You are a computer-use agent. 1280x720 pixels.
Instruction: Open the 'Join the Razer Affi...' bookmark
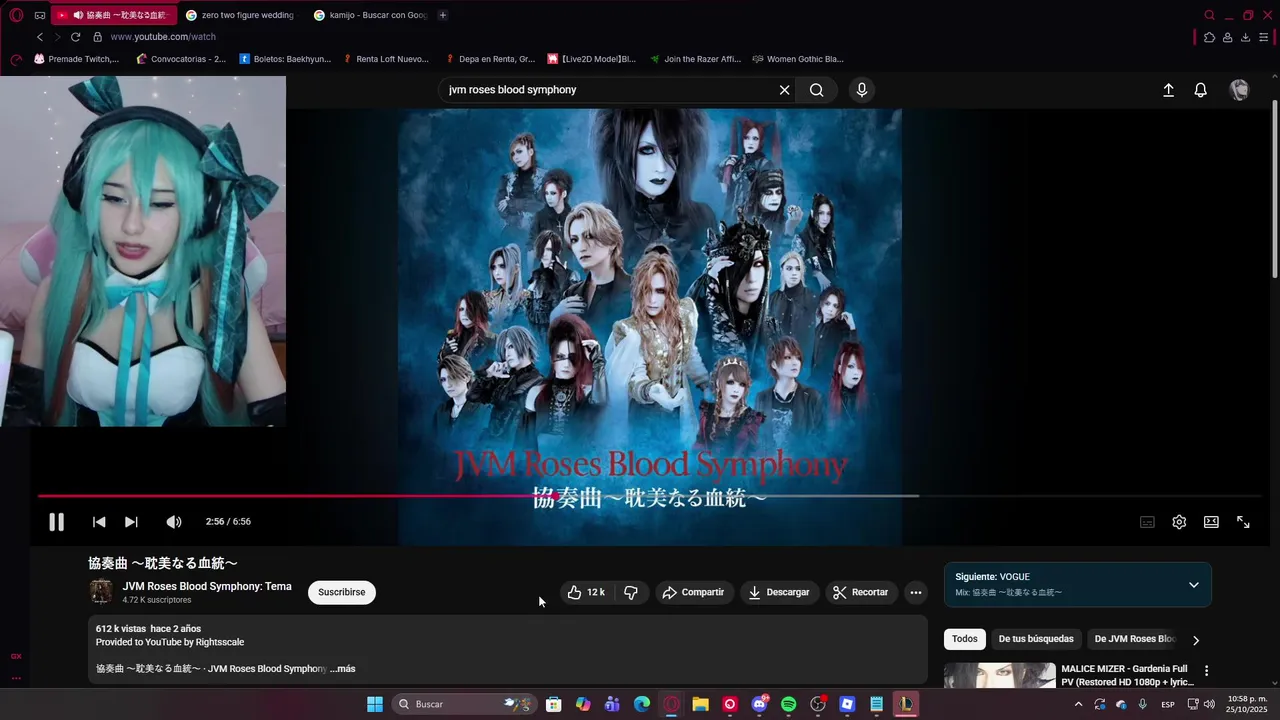(x=695, y=59)
